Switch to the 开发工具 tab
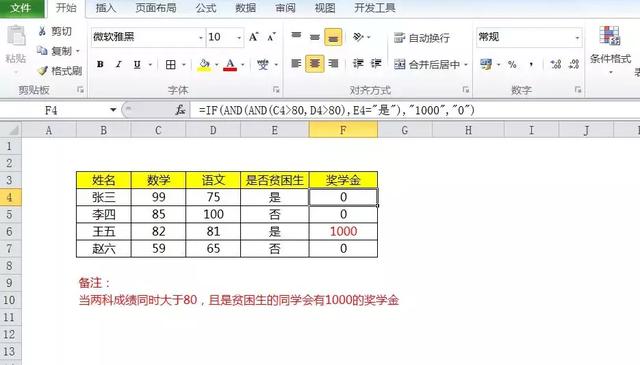The height and width of the screenshot is (365, 640). point(375,8)
